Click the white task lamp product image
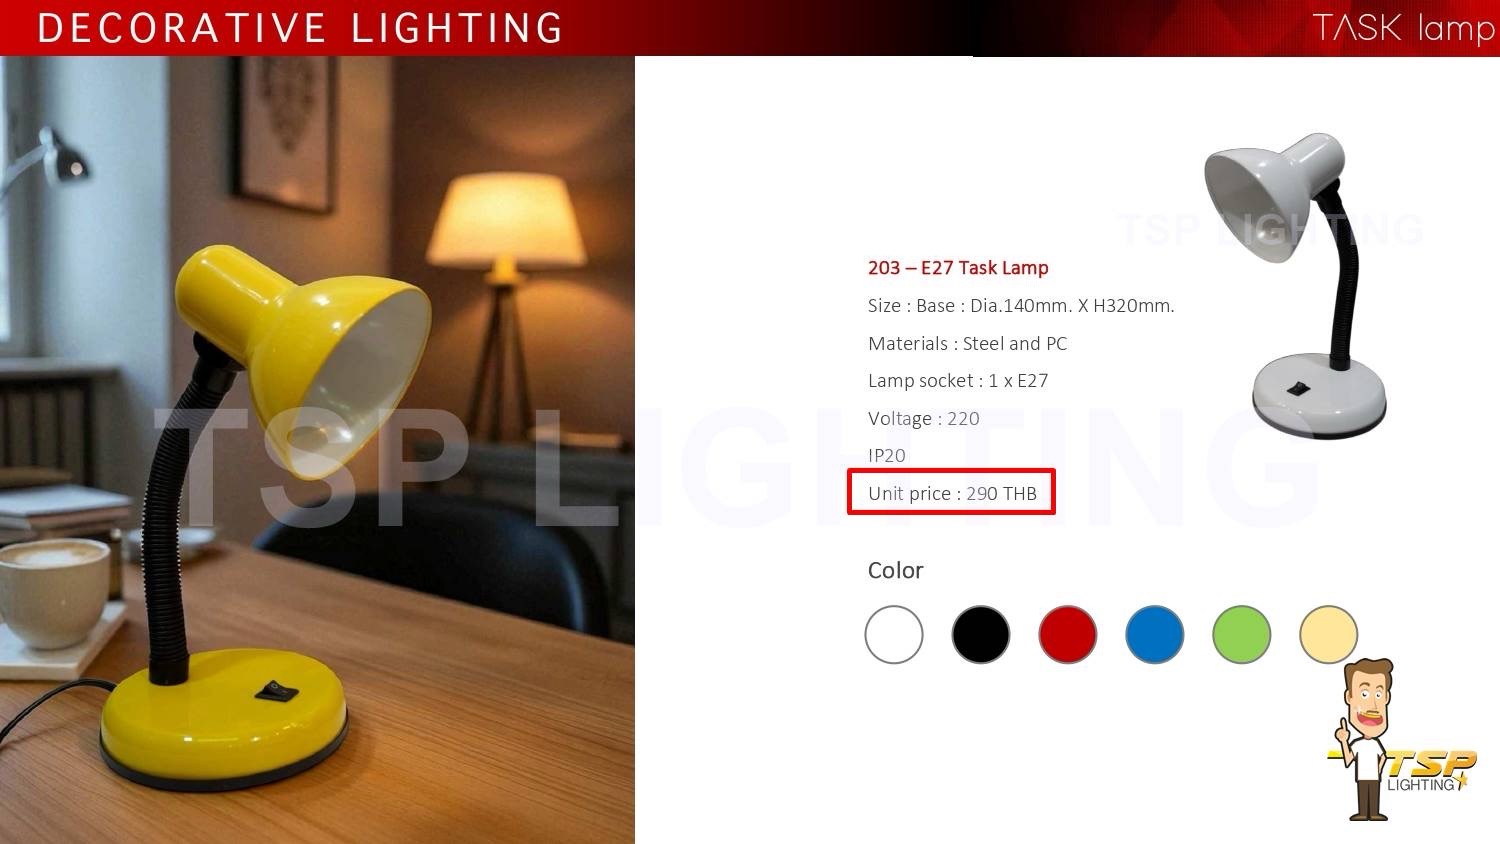This screenshot has height=844, width=1500. coord(1296,285)
